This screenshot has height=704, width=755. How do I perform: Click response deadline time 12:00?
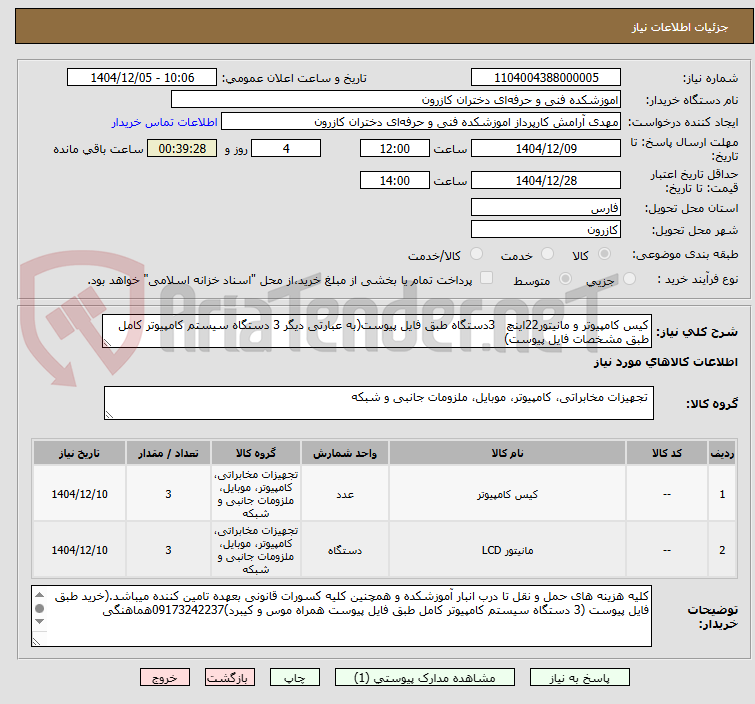point(394,148)
